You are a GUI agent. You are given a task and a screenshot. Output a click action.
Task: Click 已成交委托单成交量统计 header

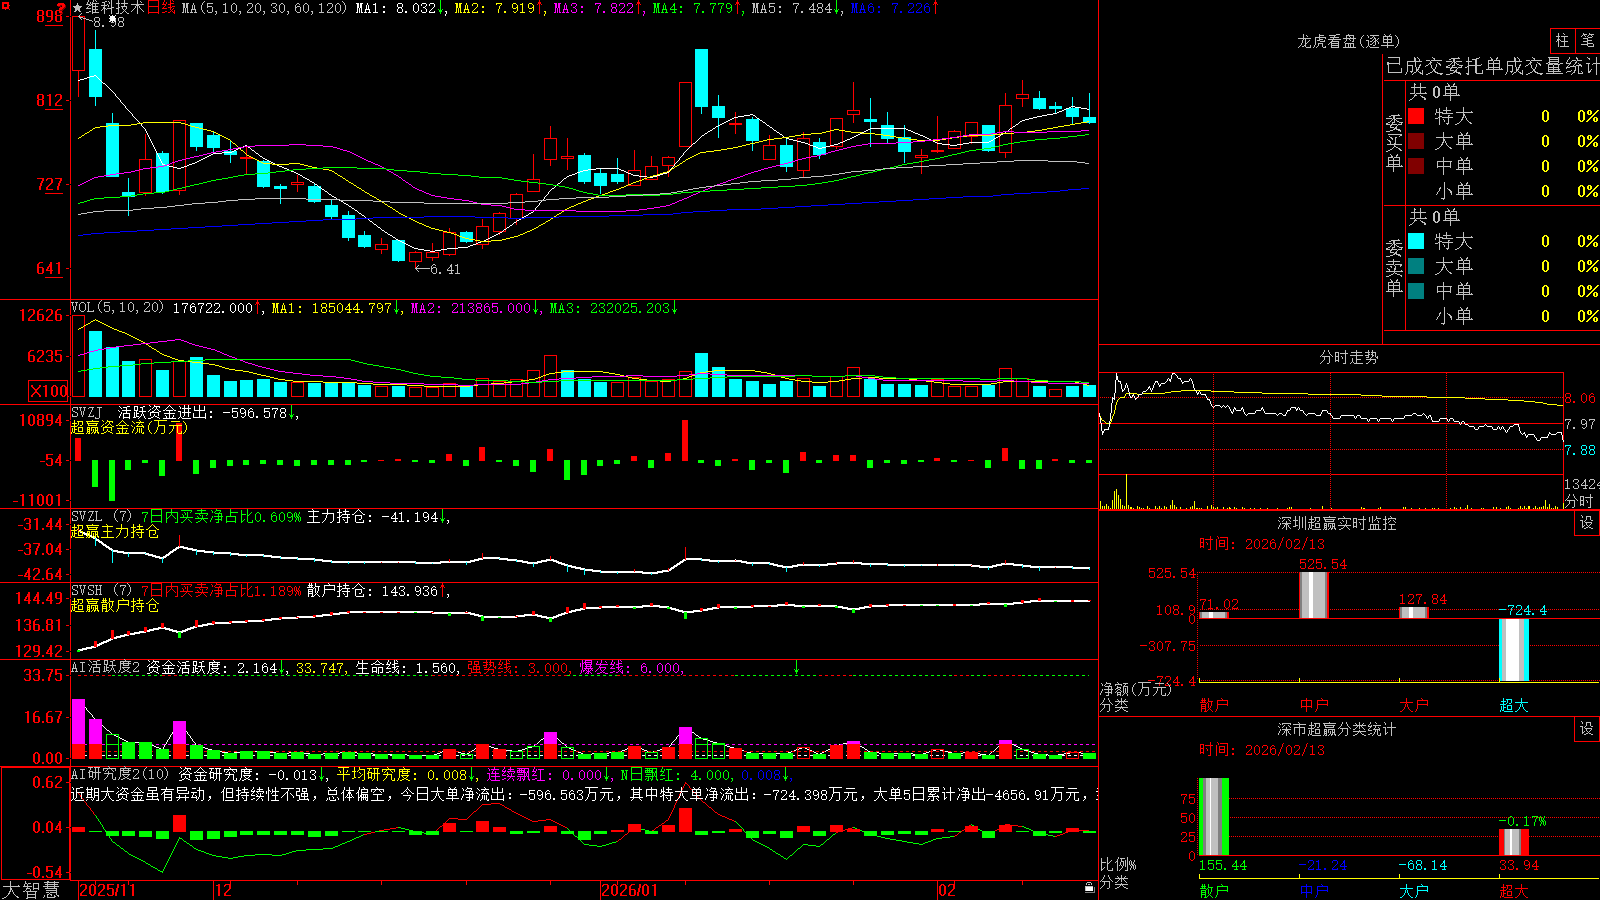(x=1493, y=66)
